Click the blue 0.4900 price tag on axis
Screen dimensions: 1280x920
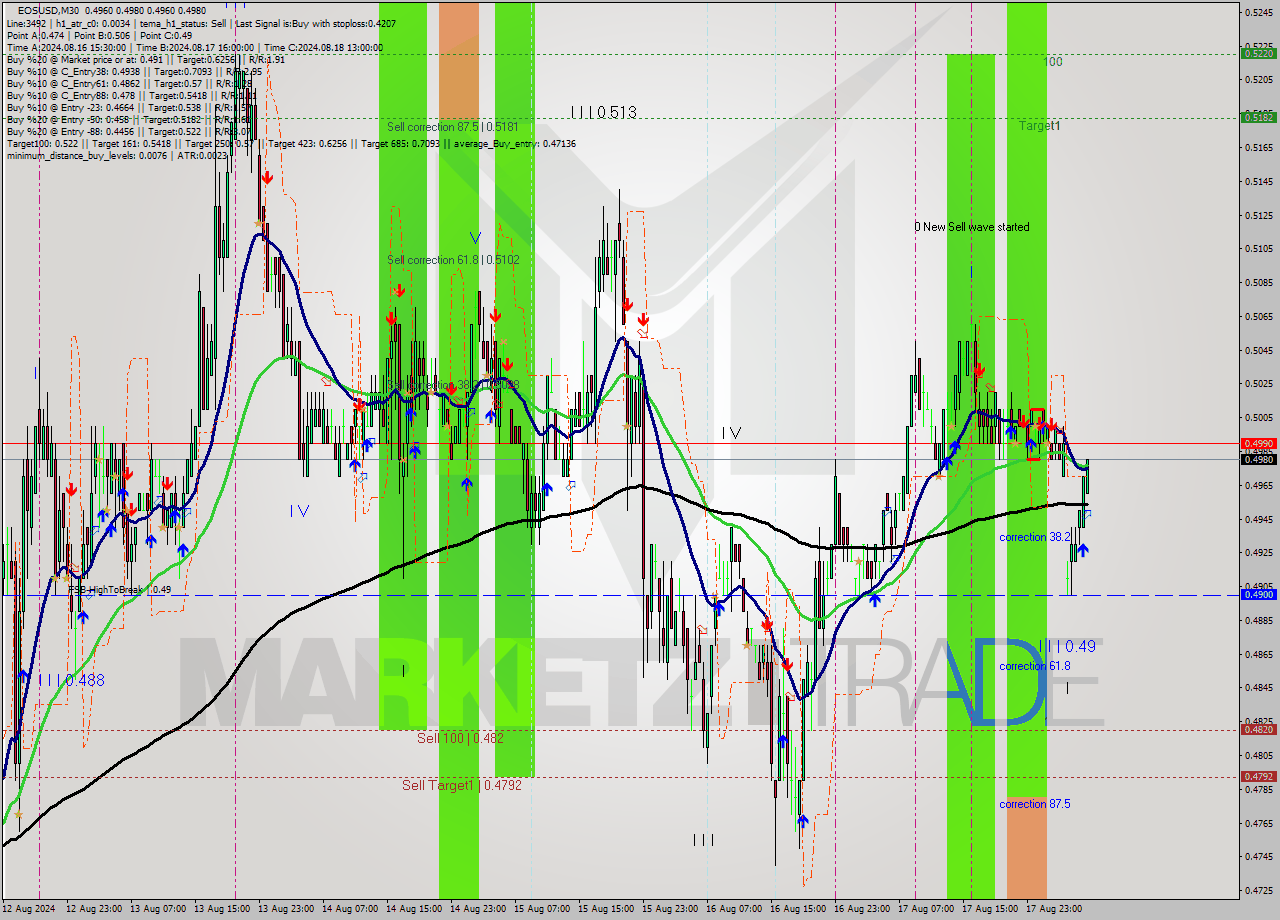click(x=1258, y=594)
